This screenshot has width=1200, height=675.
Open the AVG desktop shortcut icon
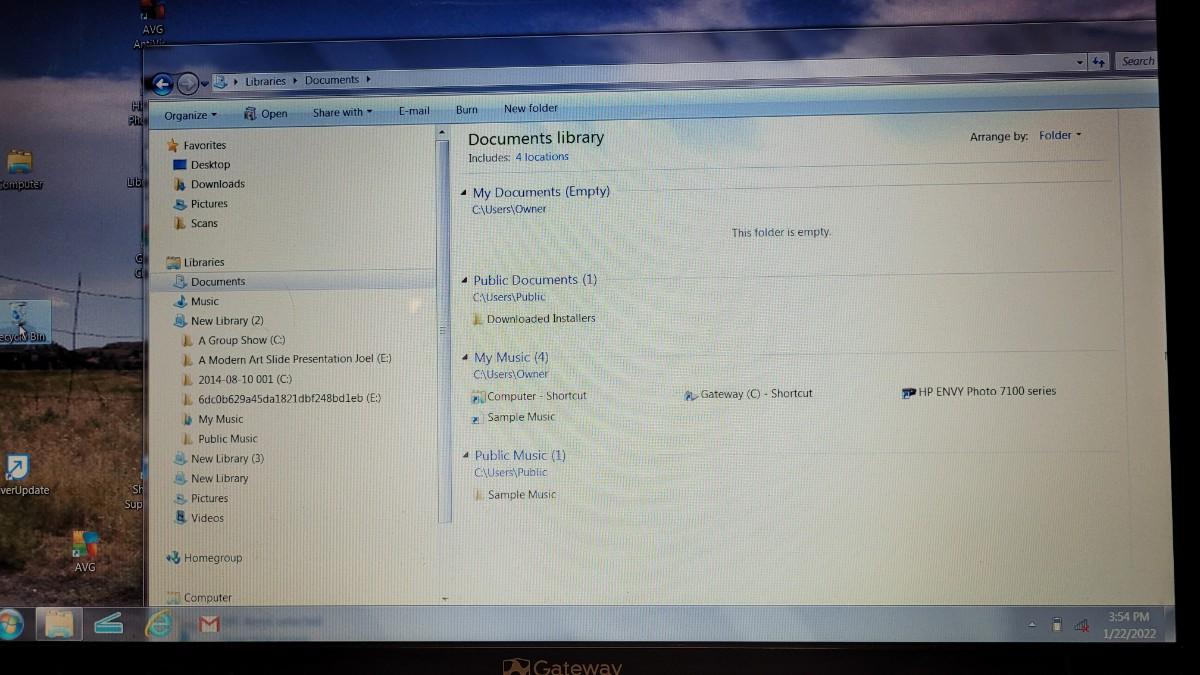(x=85, y=550)
